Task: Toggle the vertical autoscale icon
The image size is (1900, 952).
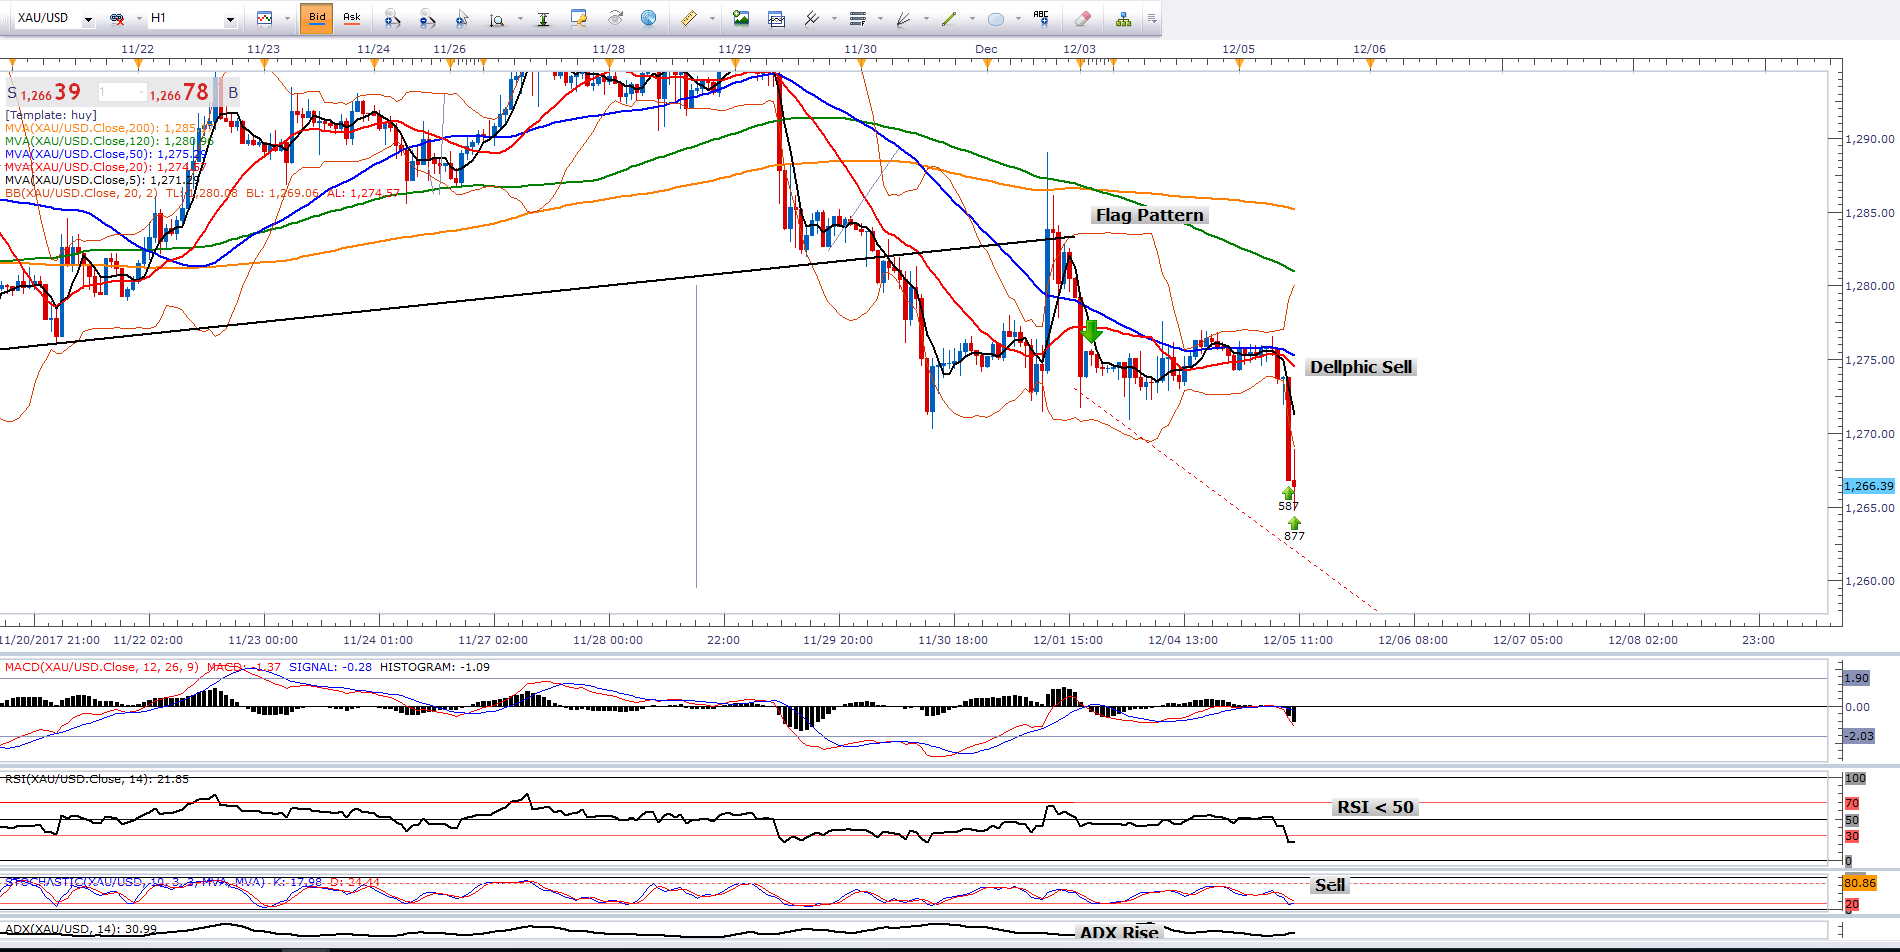Action: 543,18
